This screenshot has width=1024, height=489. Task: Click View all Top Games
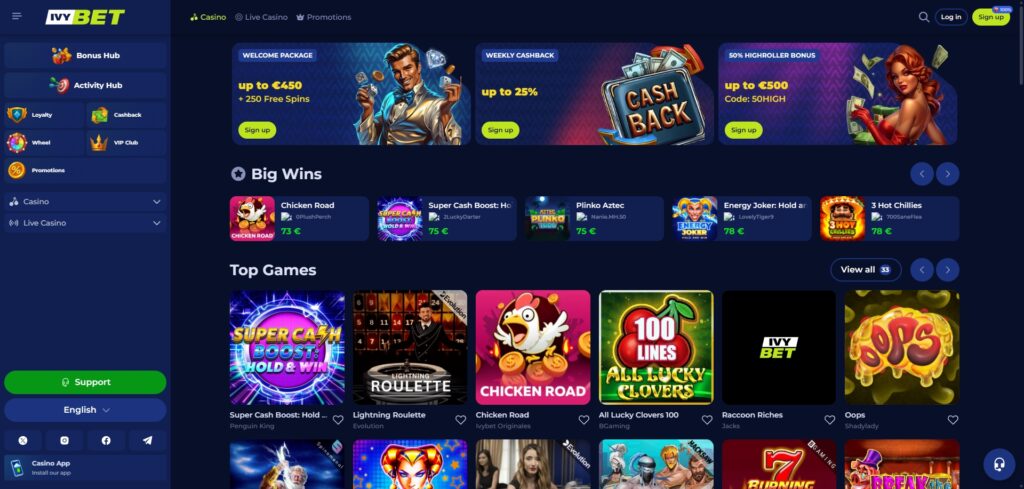tap(865, 270)
